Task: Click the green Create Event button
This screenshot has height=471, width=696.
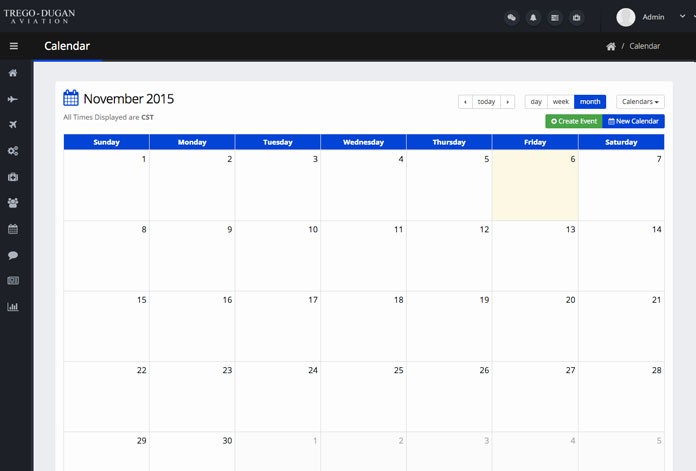Action: coord(573,121)
